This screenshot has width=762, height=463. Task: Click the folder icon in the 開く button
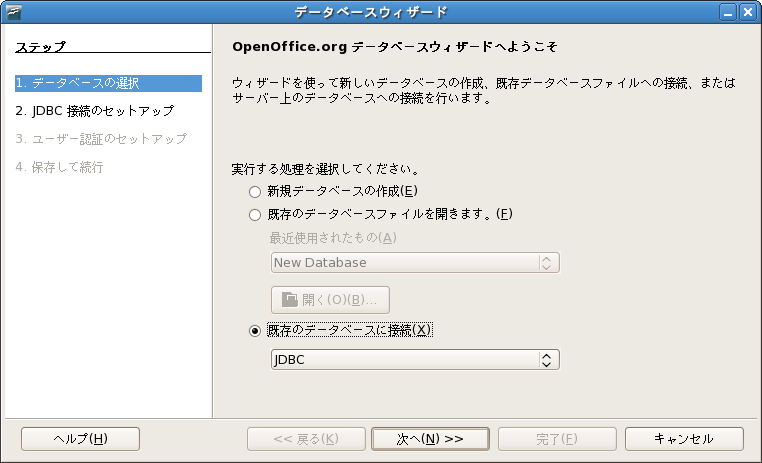290,300
